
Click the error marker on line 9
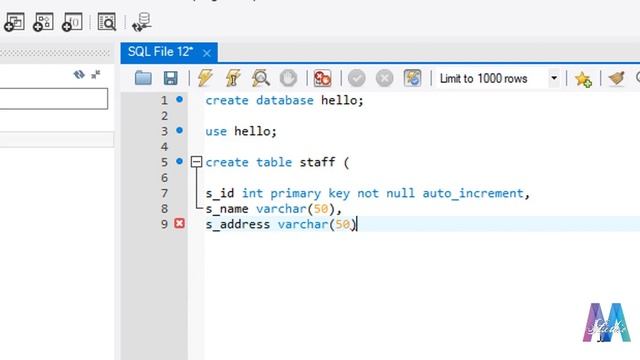pyautogui.click(x=179, y=223)
